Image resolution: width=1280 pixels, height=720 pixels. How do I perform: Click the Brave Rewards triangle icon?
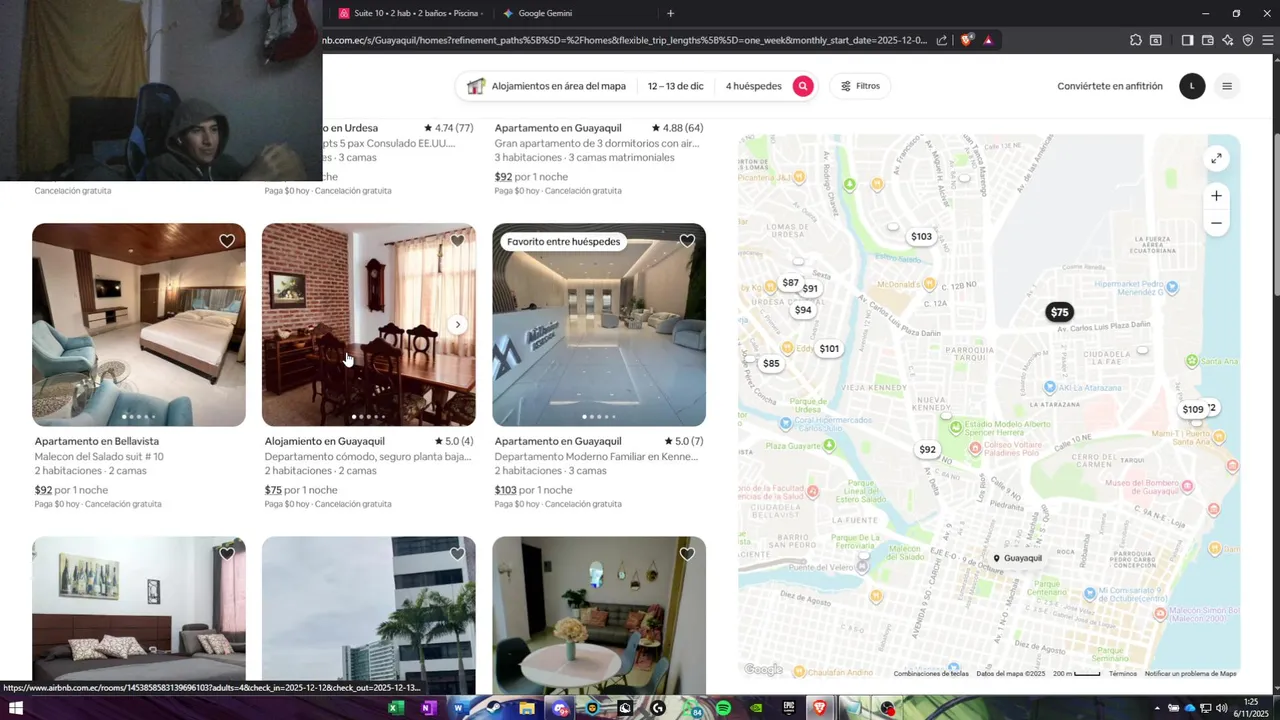pos(988,40)
